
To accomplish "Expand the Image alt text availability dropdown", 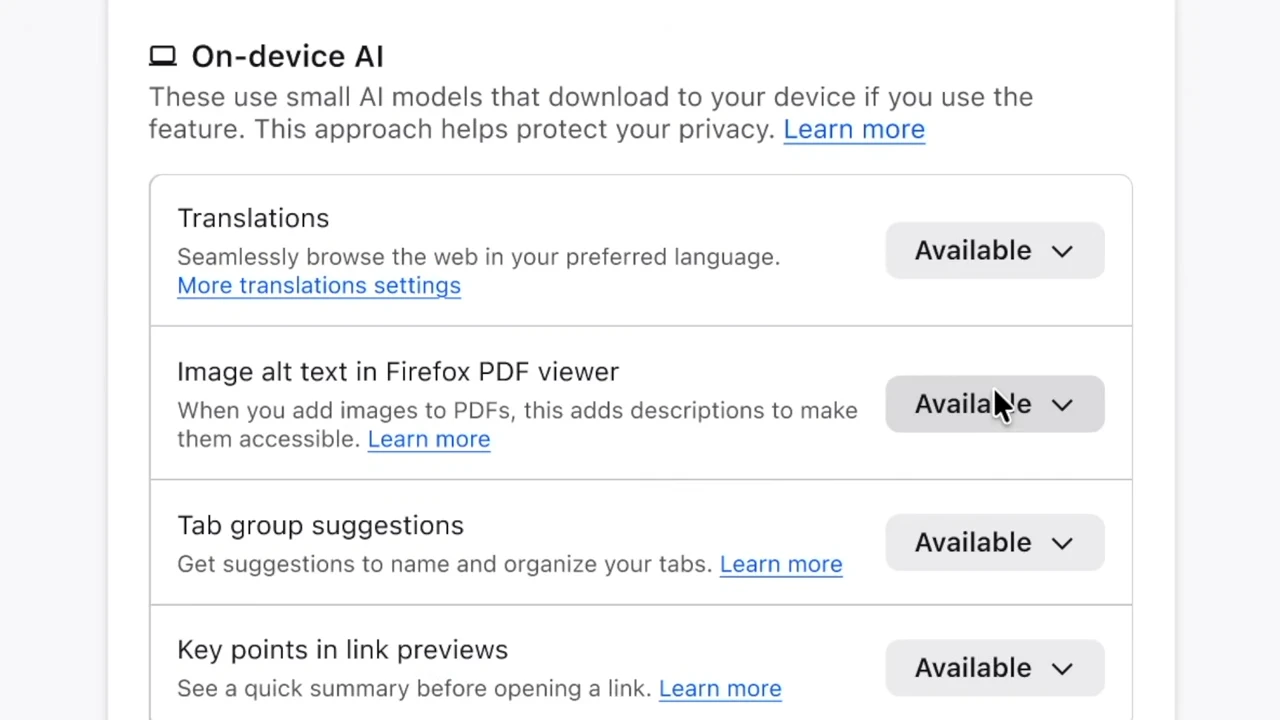I will coord(994,404).
